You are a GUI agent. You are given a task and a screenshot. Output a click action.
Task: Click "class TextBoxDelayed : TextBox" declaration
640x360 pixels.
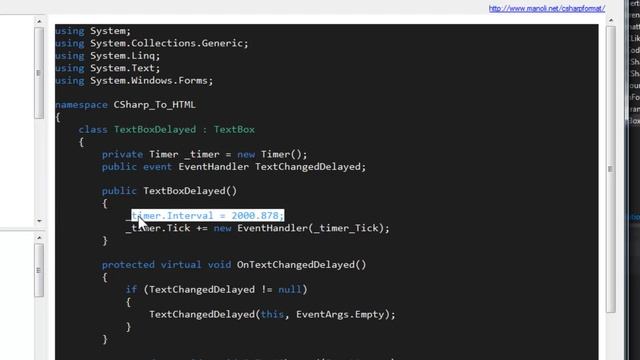pyautogui.click(x=167, y=130)
